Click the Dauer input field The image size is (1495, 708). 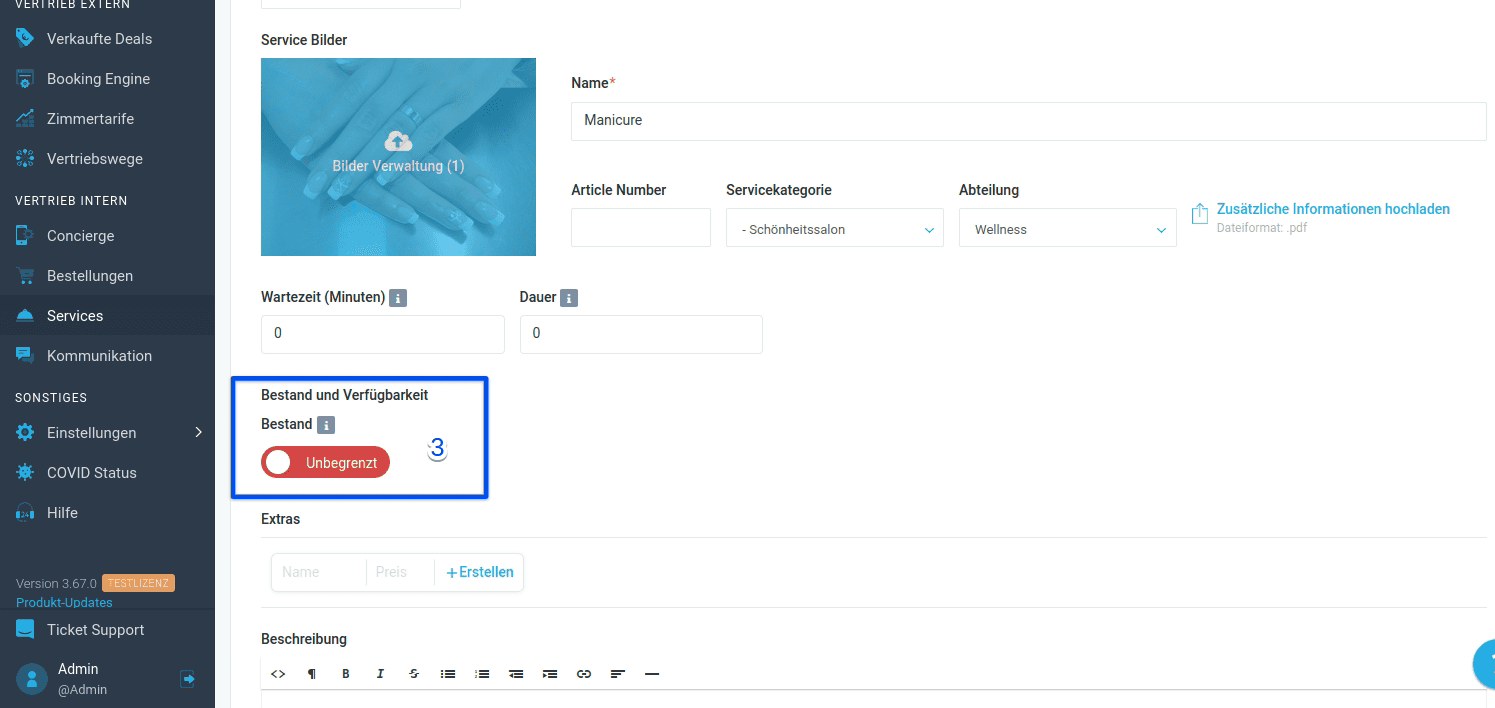point(641,334)
